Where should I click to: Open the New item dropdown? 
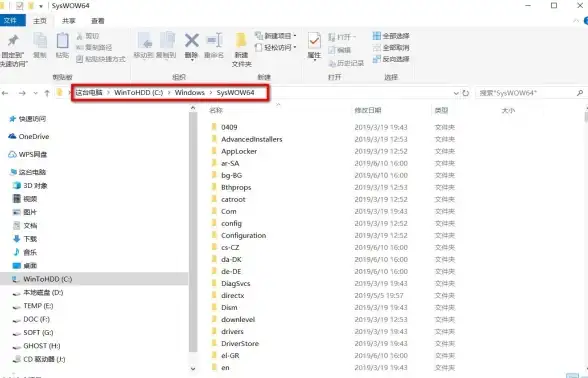[x=276, y=36]
